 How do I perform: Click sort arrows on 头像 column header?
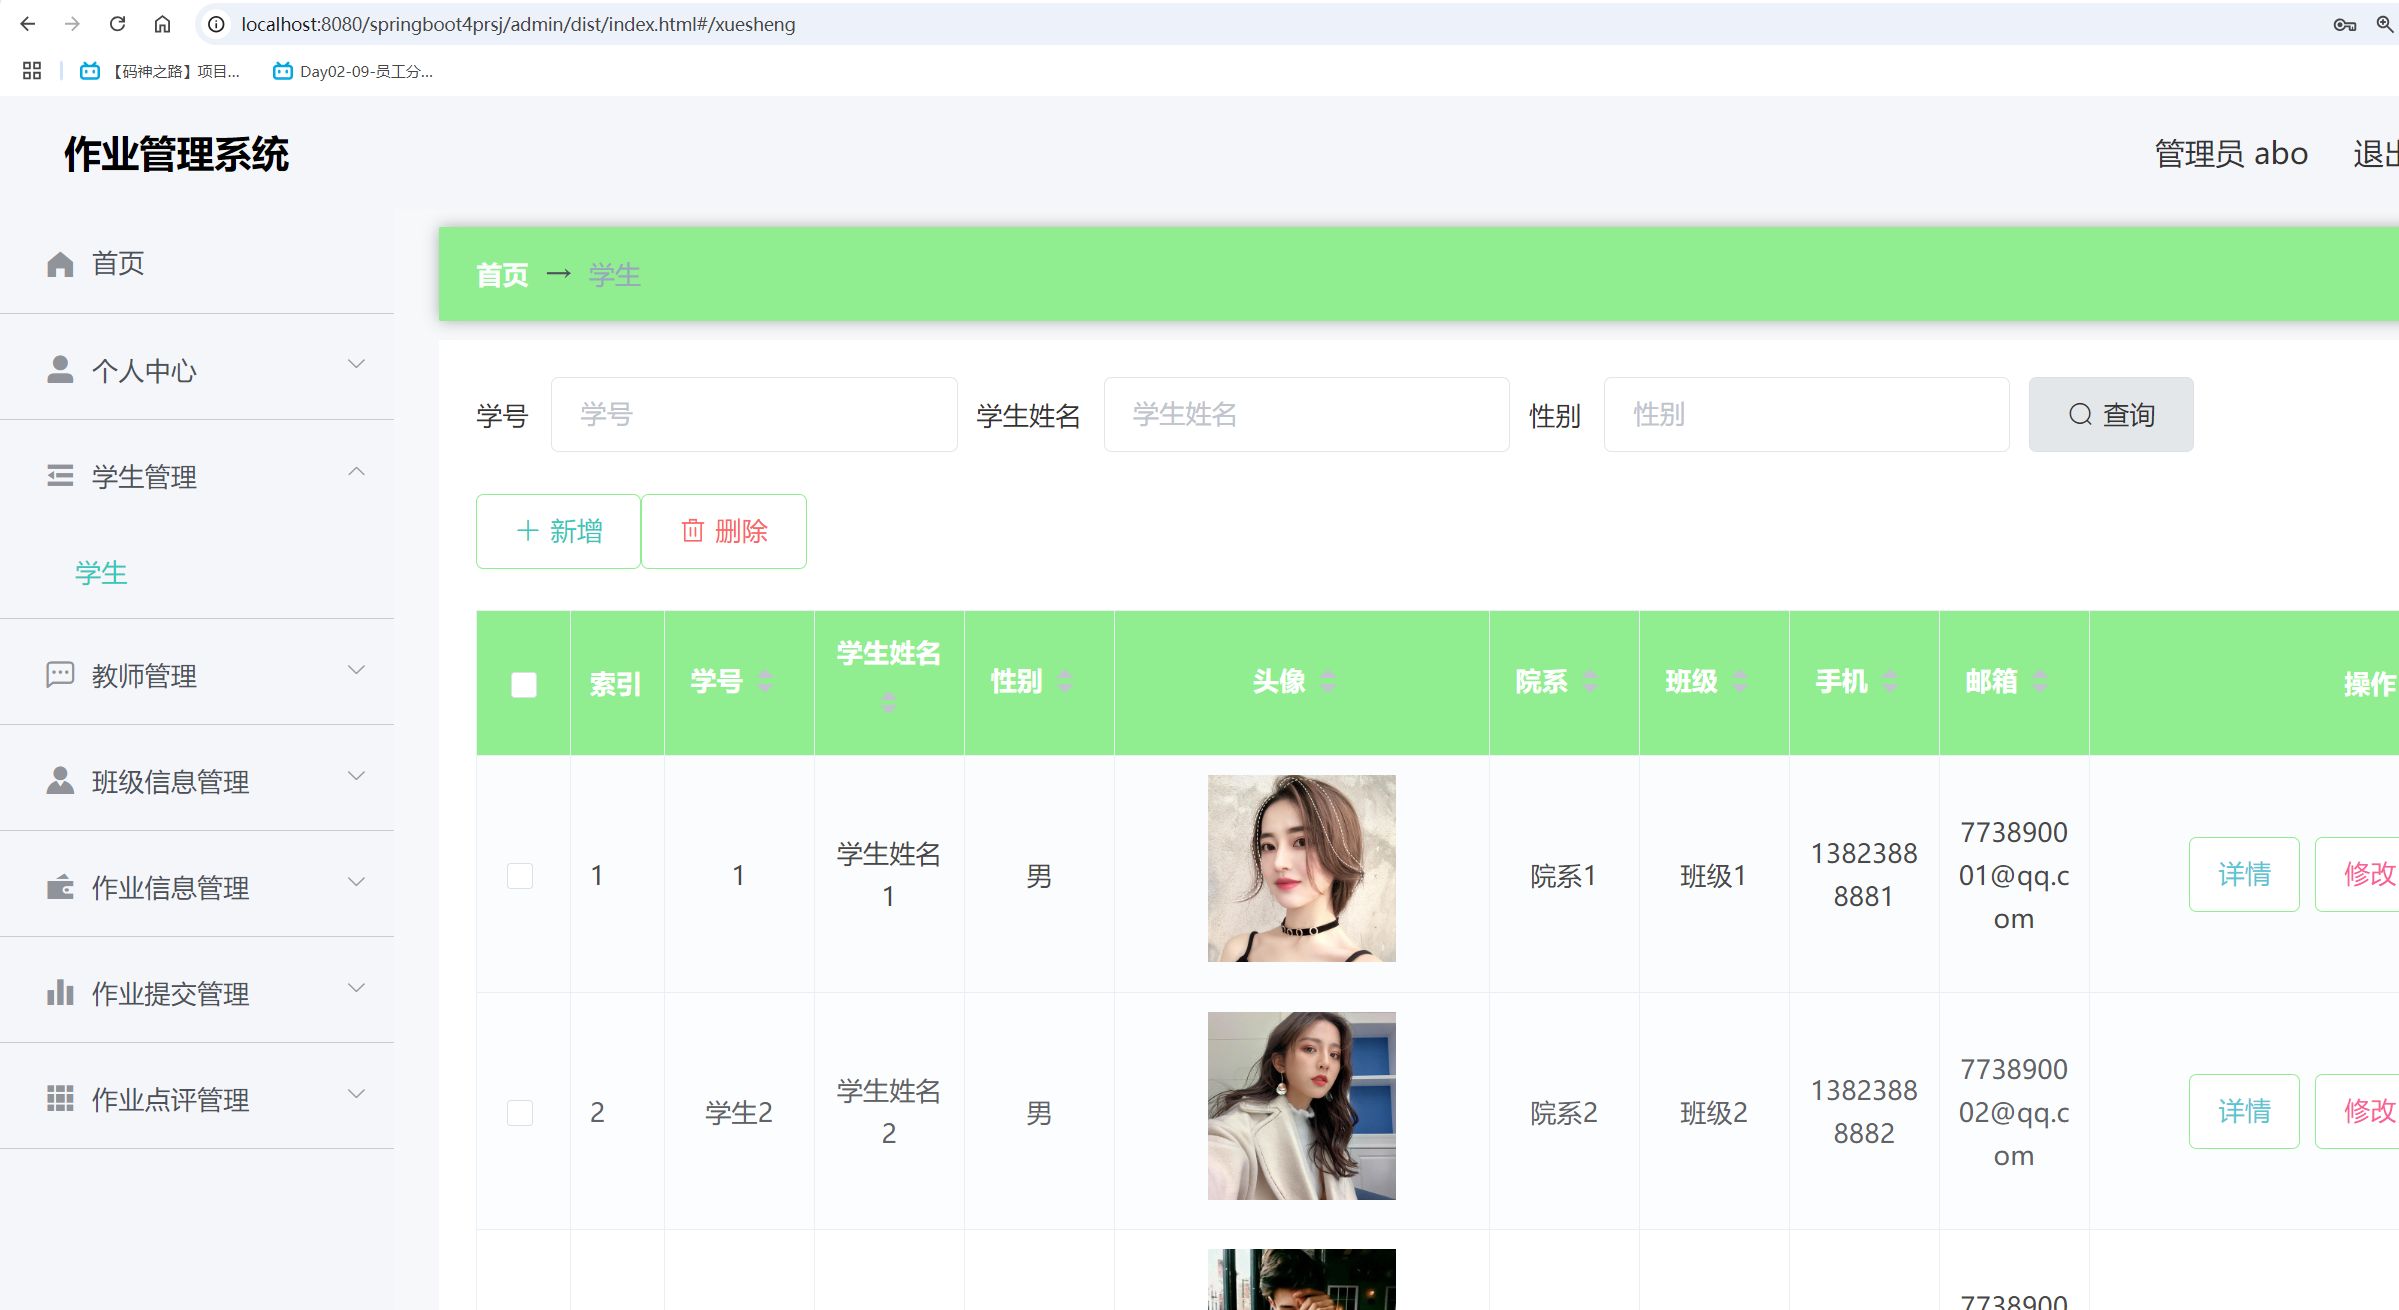[1328, 682]
